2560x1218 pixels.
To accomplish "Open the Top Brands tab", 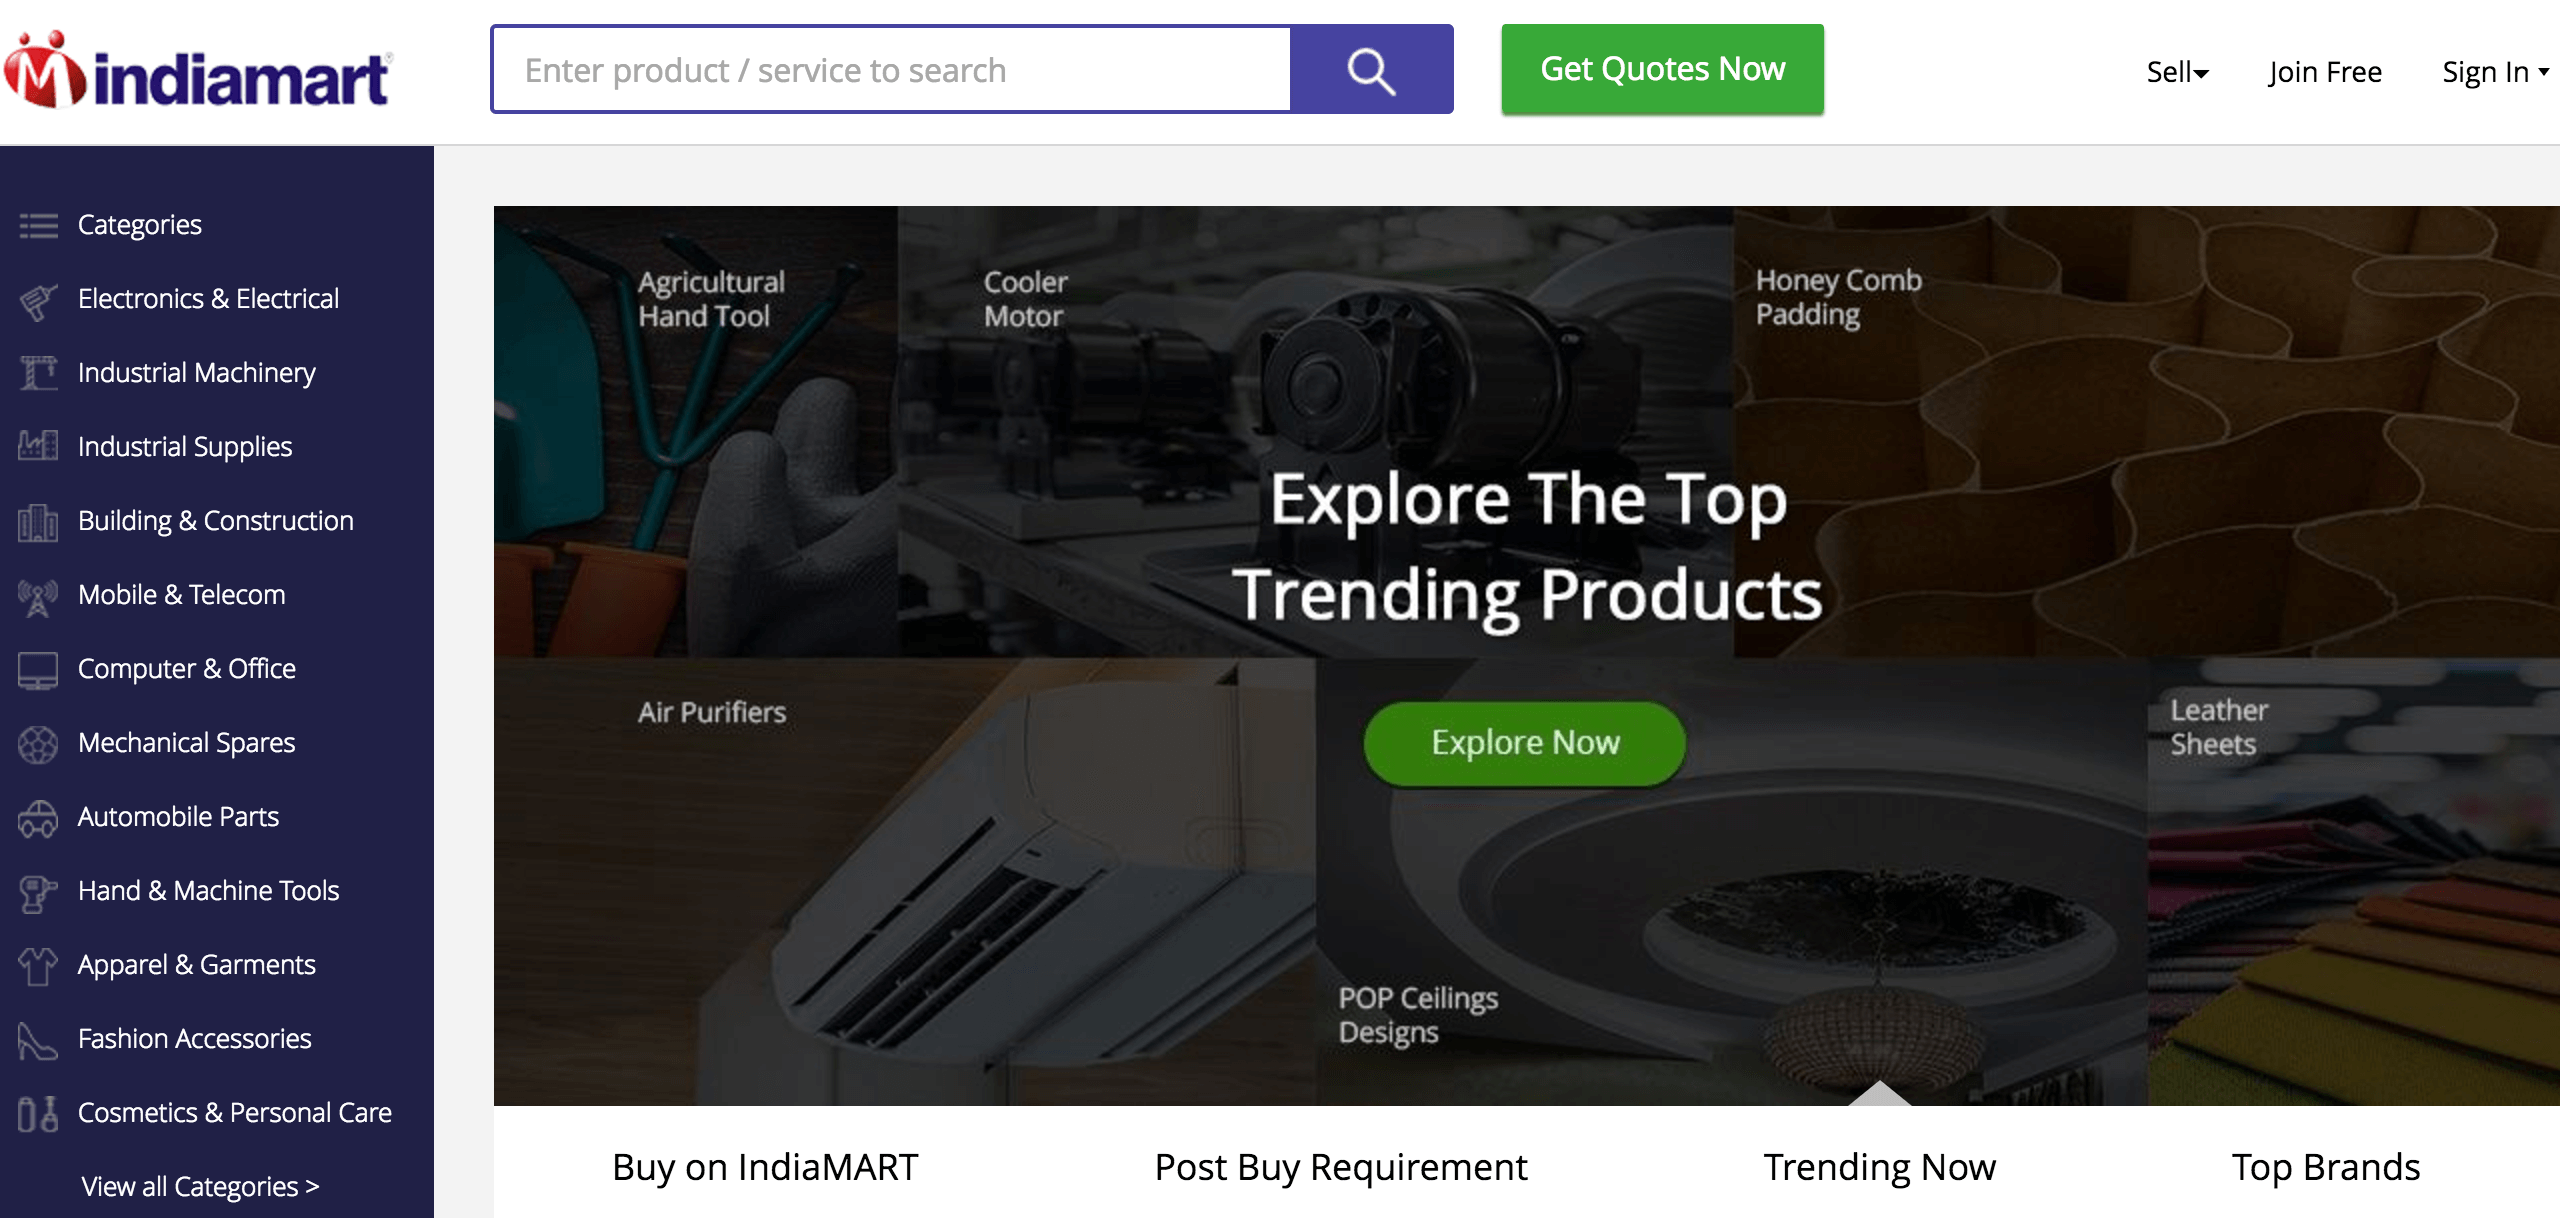I will coord(2326,1167).
